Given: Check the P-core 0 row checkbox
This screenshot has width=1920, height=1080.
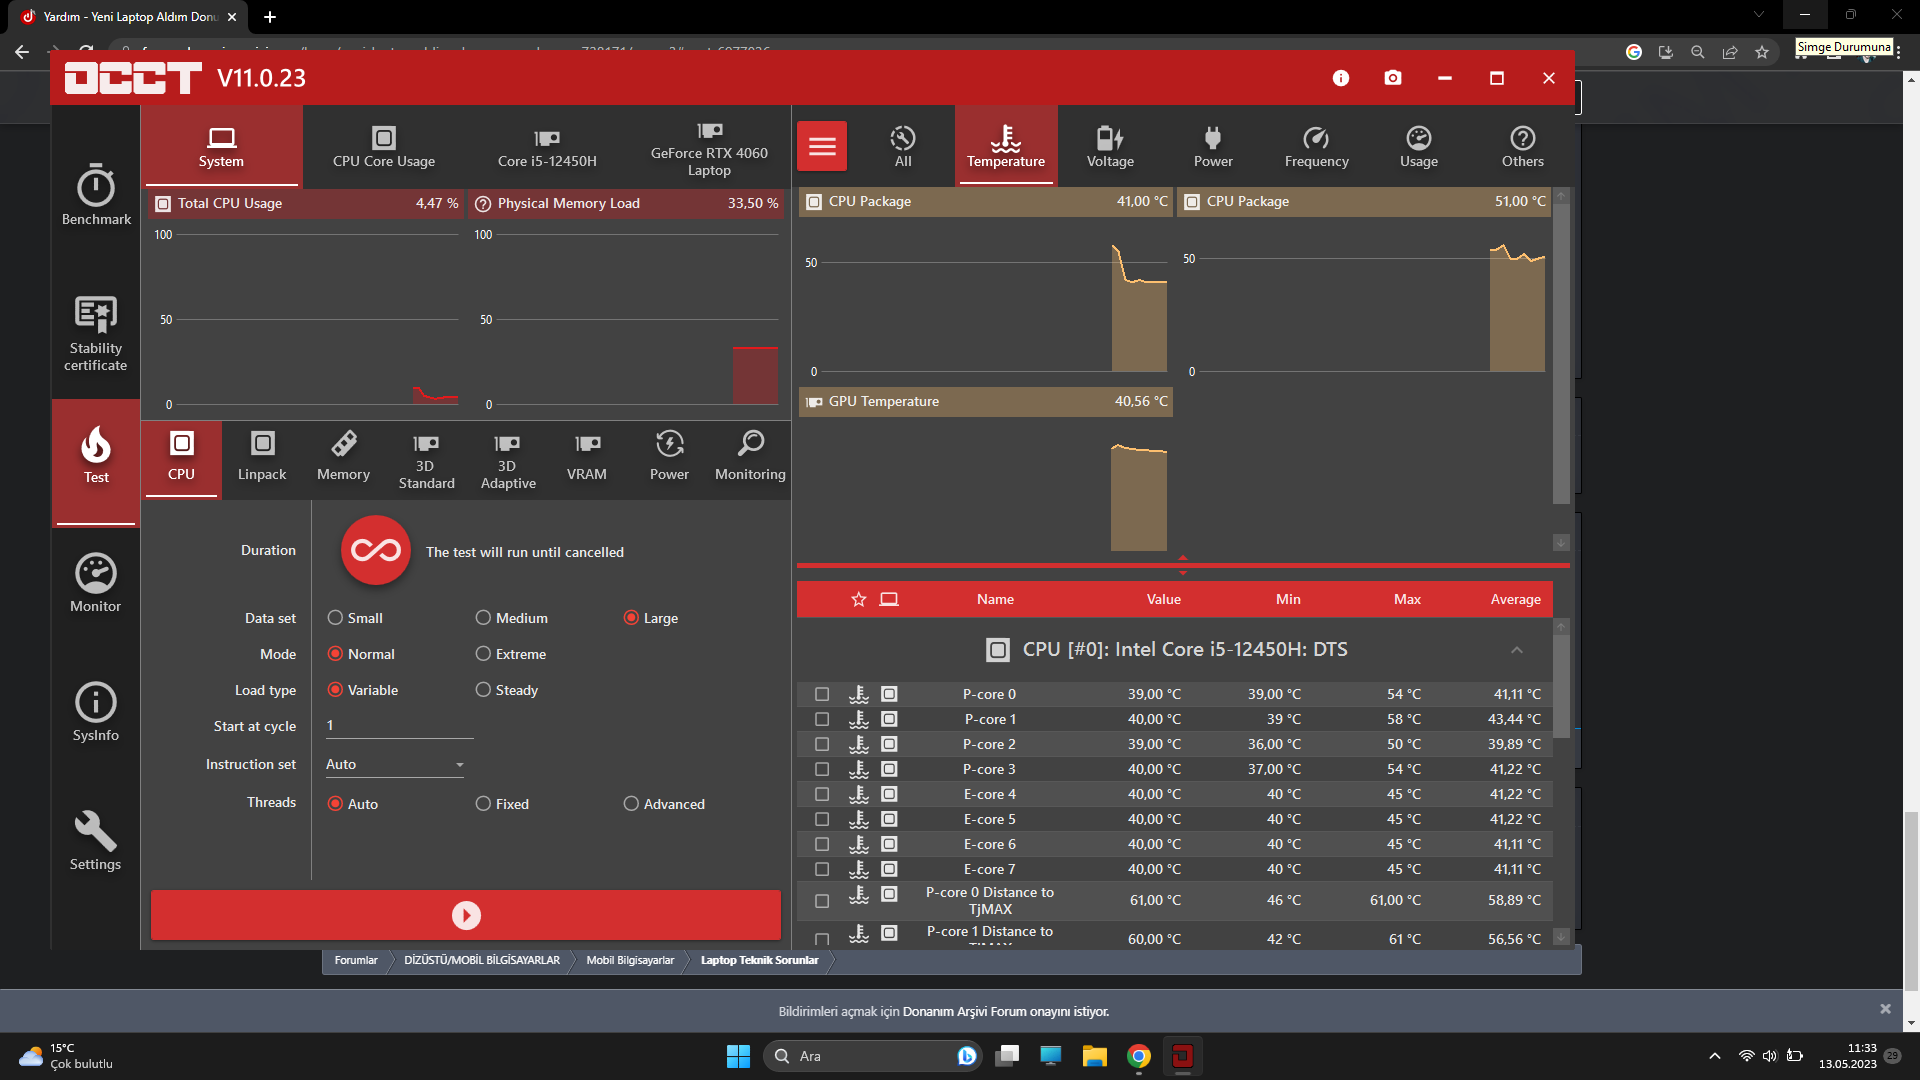Looking at the screenshot, I should (822, 694).
